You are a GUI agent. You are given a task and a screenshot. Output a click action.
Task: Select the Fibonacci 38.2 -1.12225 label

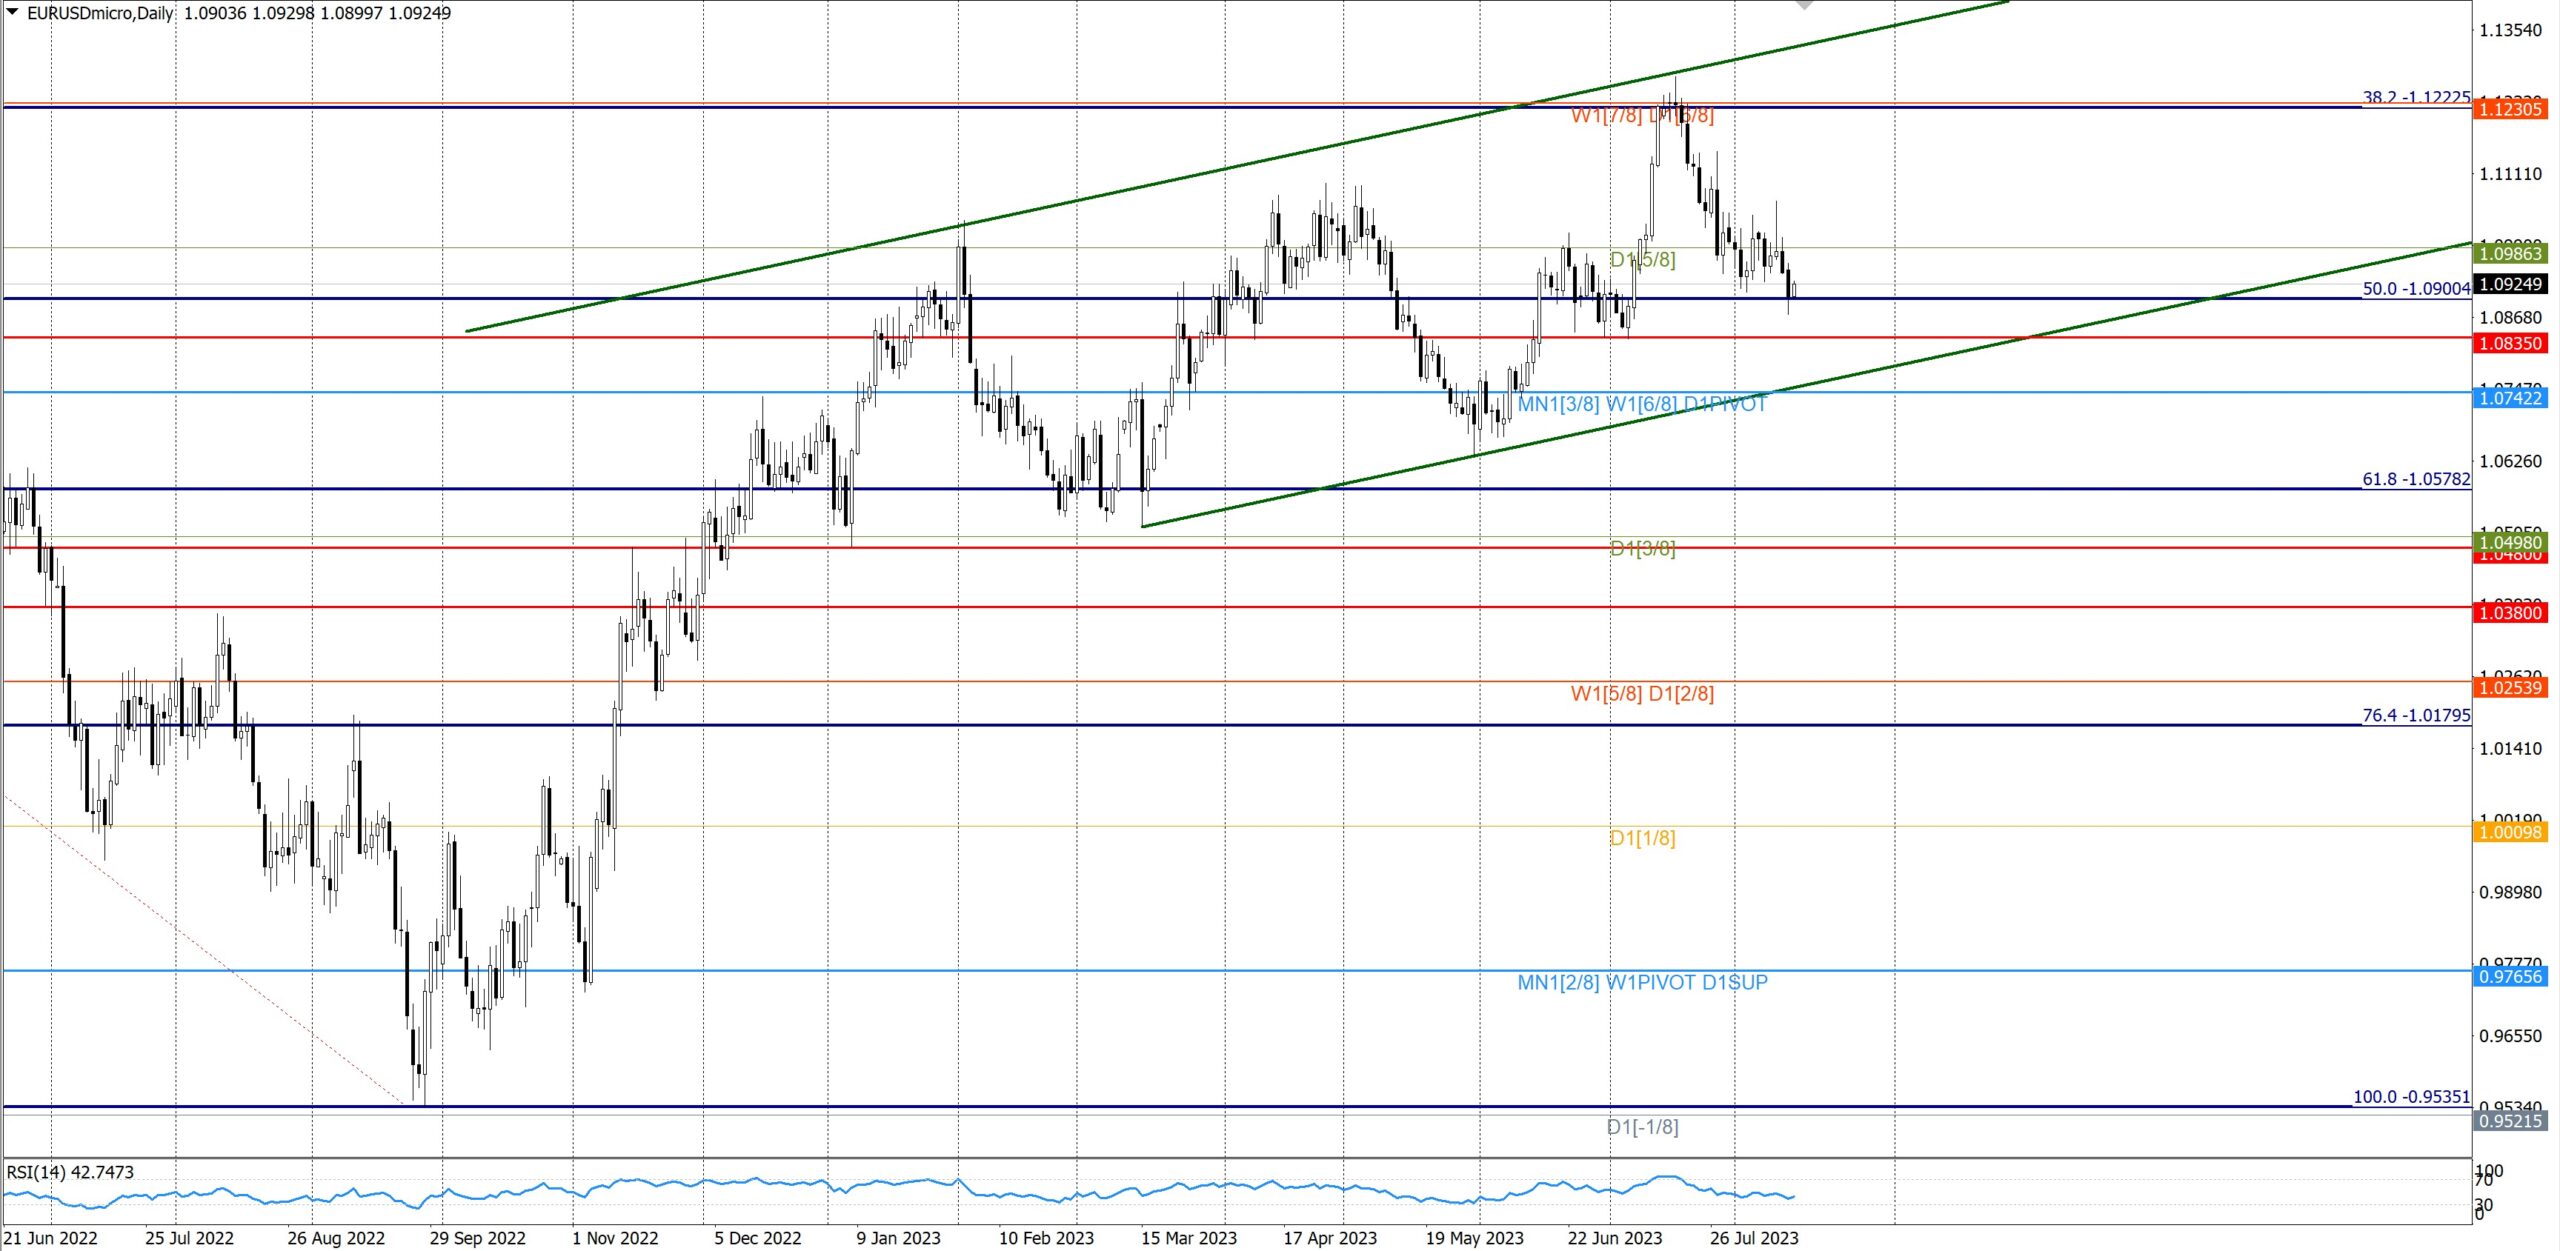click(x=2415, y=97)
